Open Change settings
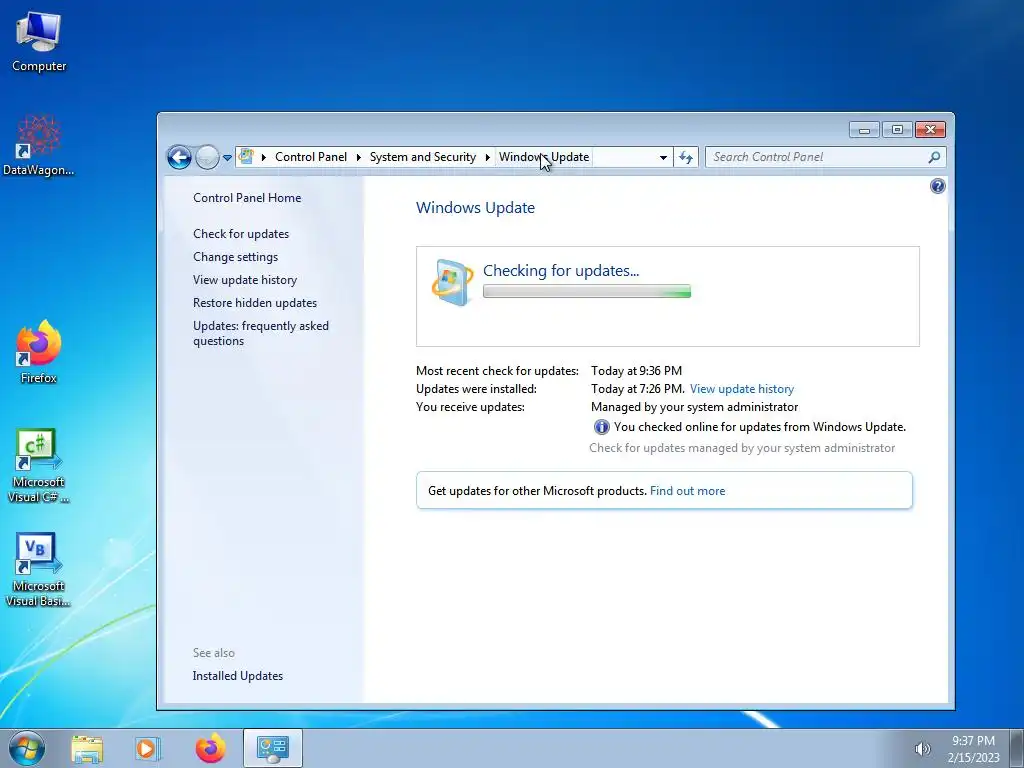Viewport: 1024px width, 768px height. [x=235, y=257]
